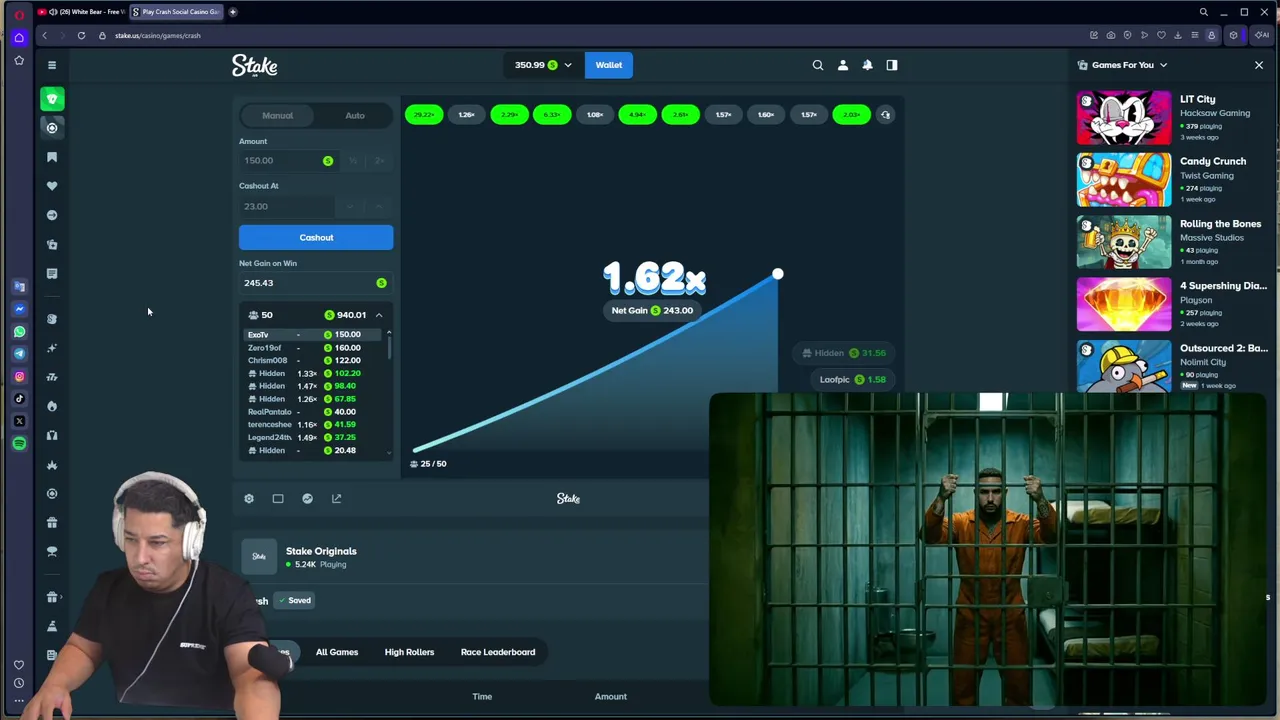
Task: Toggle the side panel layout icon
Action: coord(892,65)
